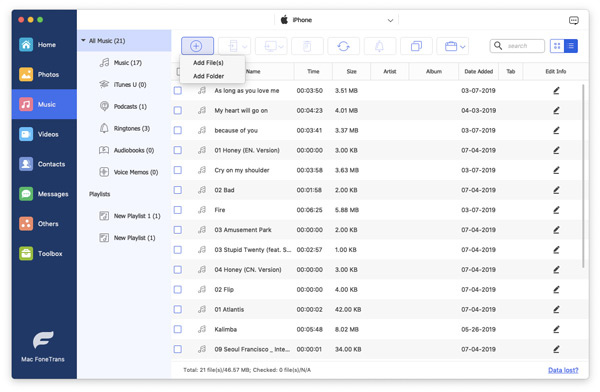Switch to list view
Screen dimensions: 600x392
tap(571, 46)
